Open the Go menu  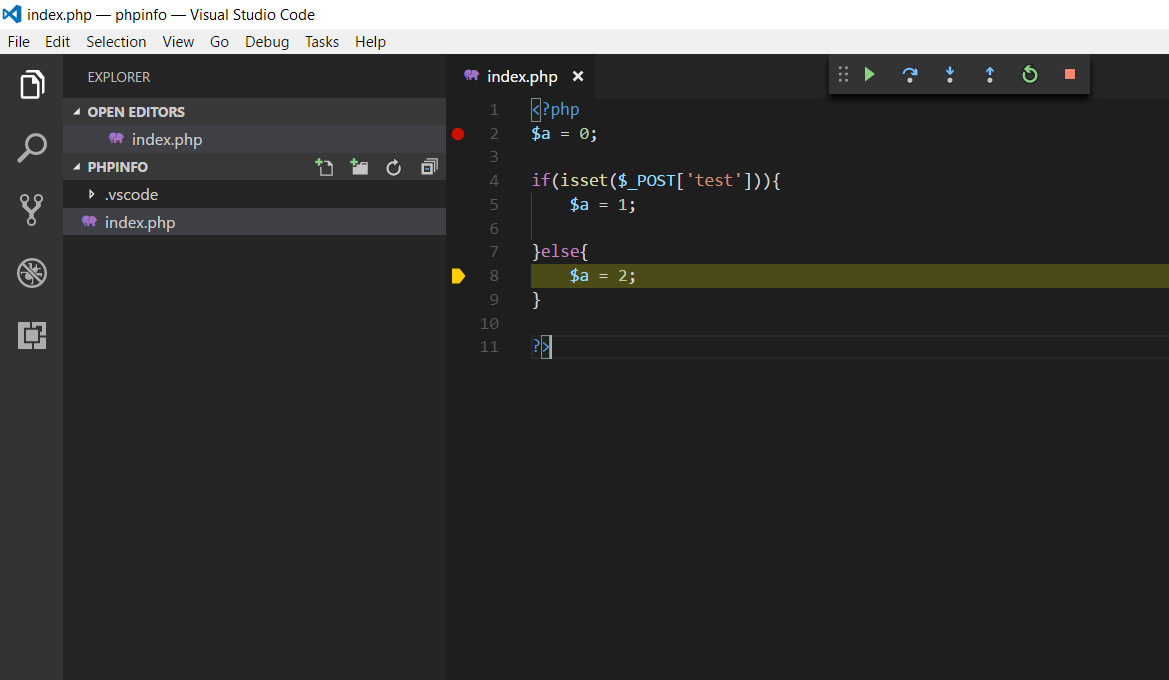tap(219, 42)
